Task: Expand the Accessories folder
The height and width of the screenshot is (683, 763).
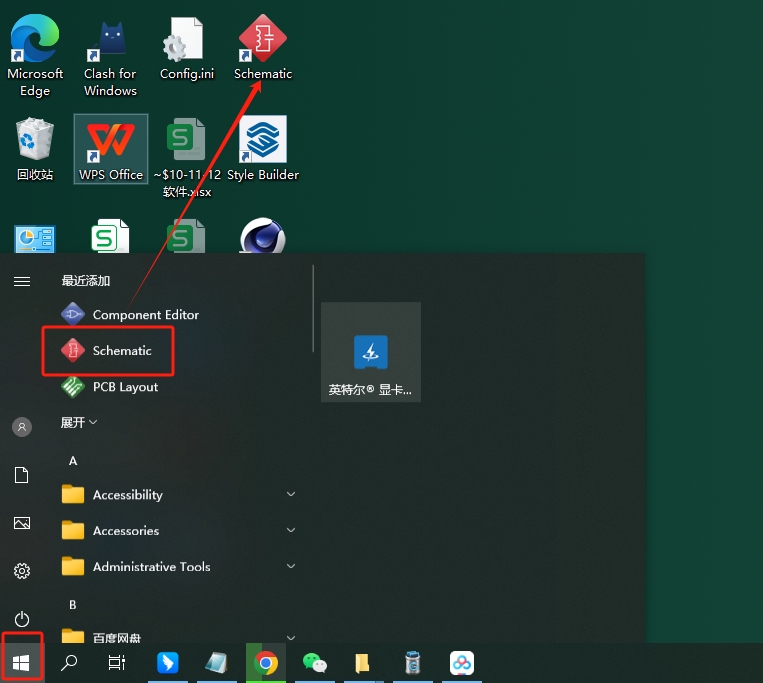Action: (x=178, y=530)
